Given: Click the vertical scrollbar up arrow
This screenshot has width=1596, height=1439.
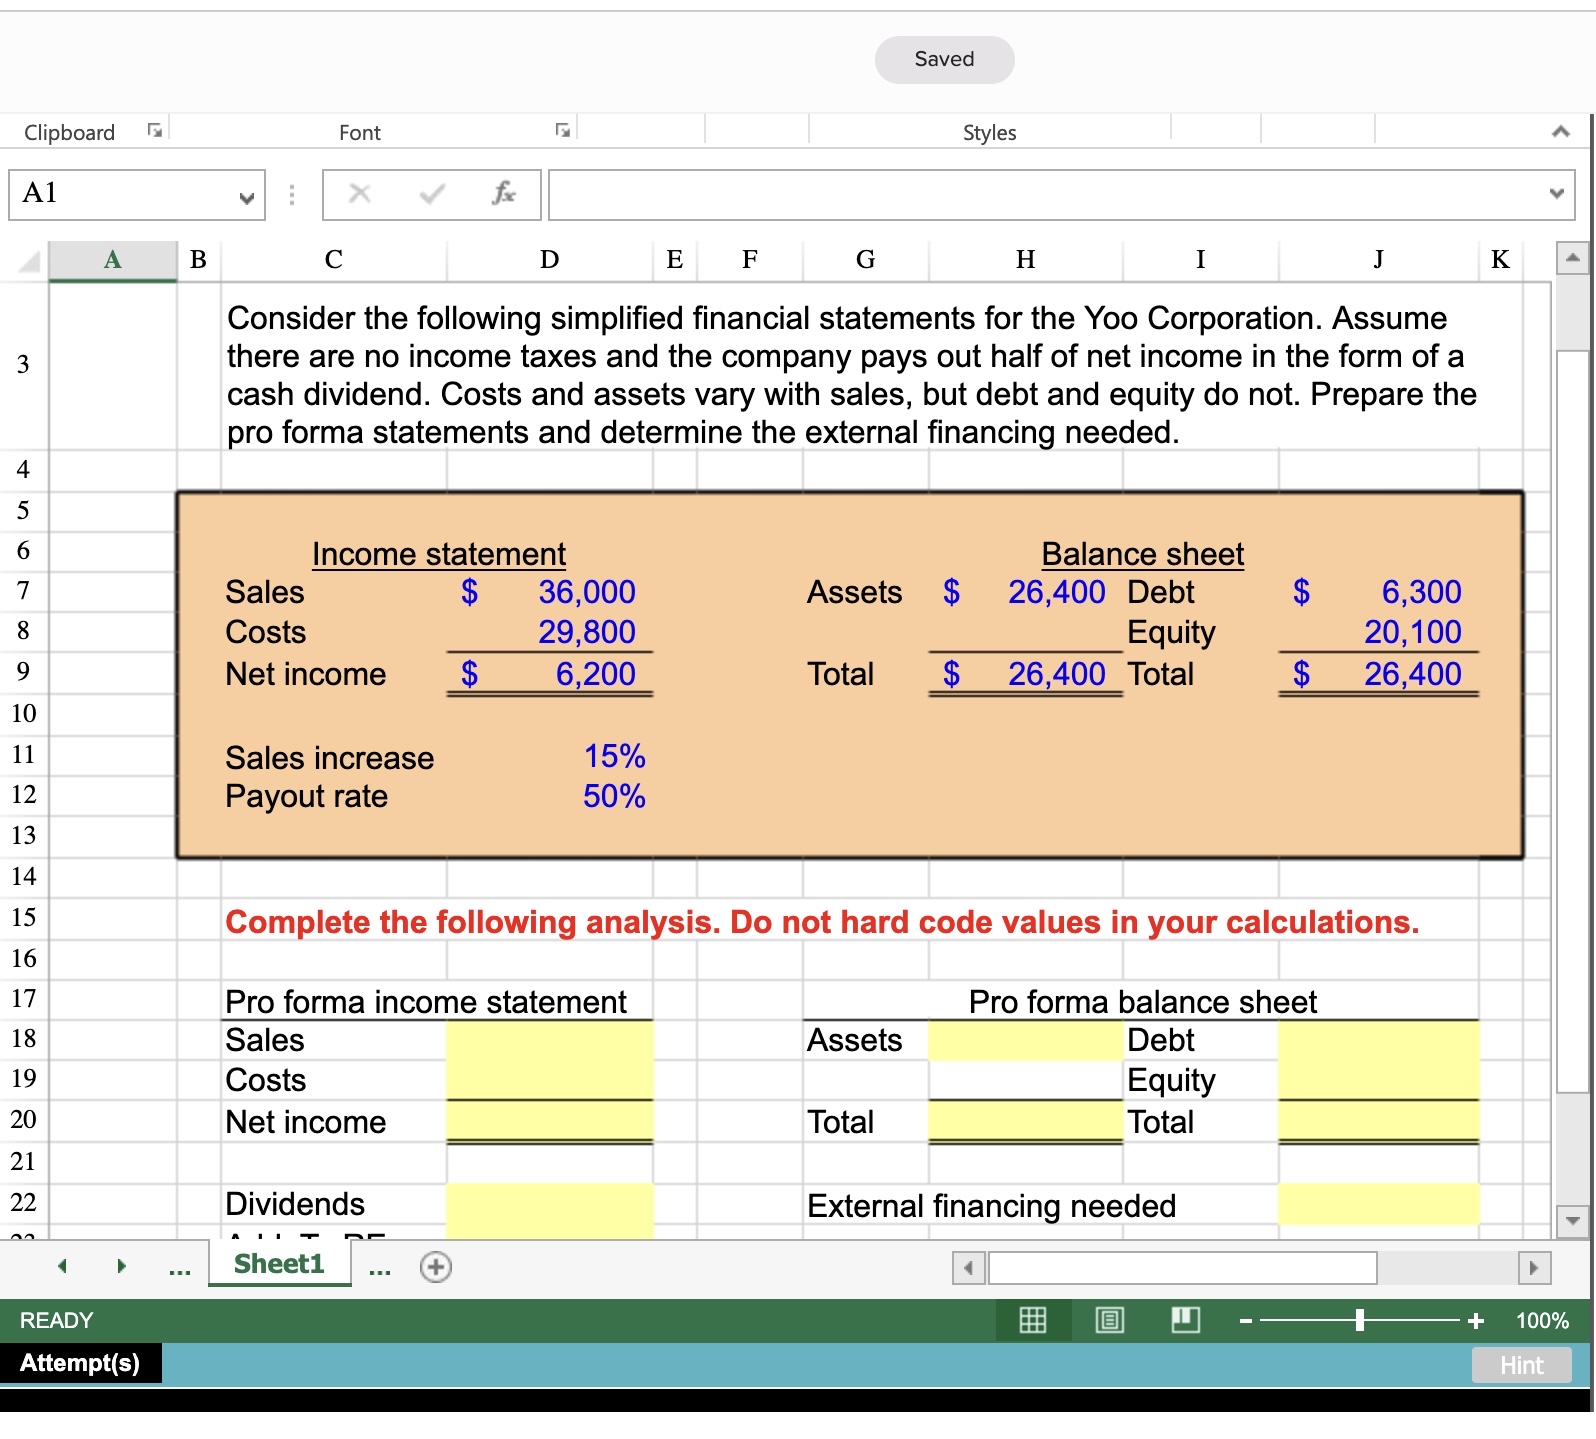Looking at the screenshot, I should click(1572, 258).
